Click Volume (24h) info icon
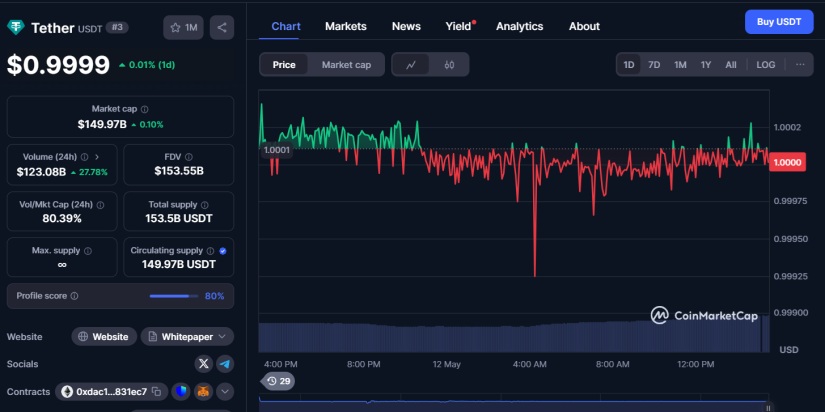The image size is (825, 412). pyautogui.click(x=84, y=157)
